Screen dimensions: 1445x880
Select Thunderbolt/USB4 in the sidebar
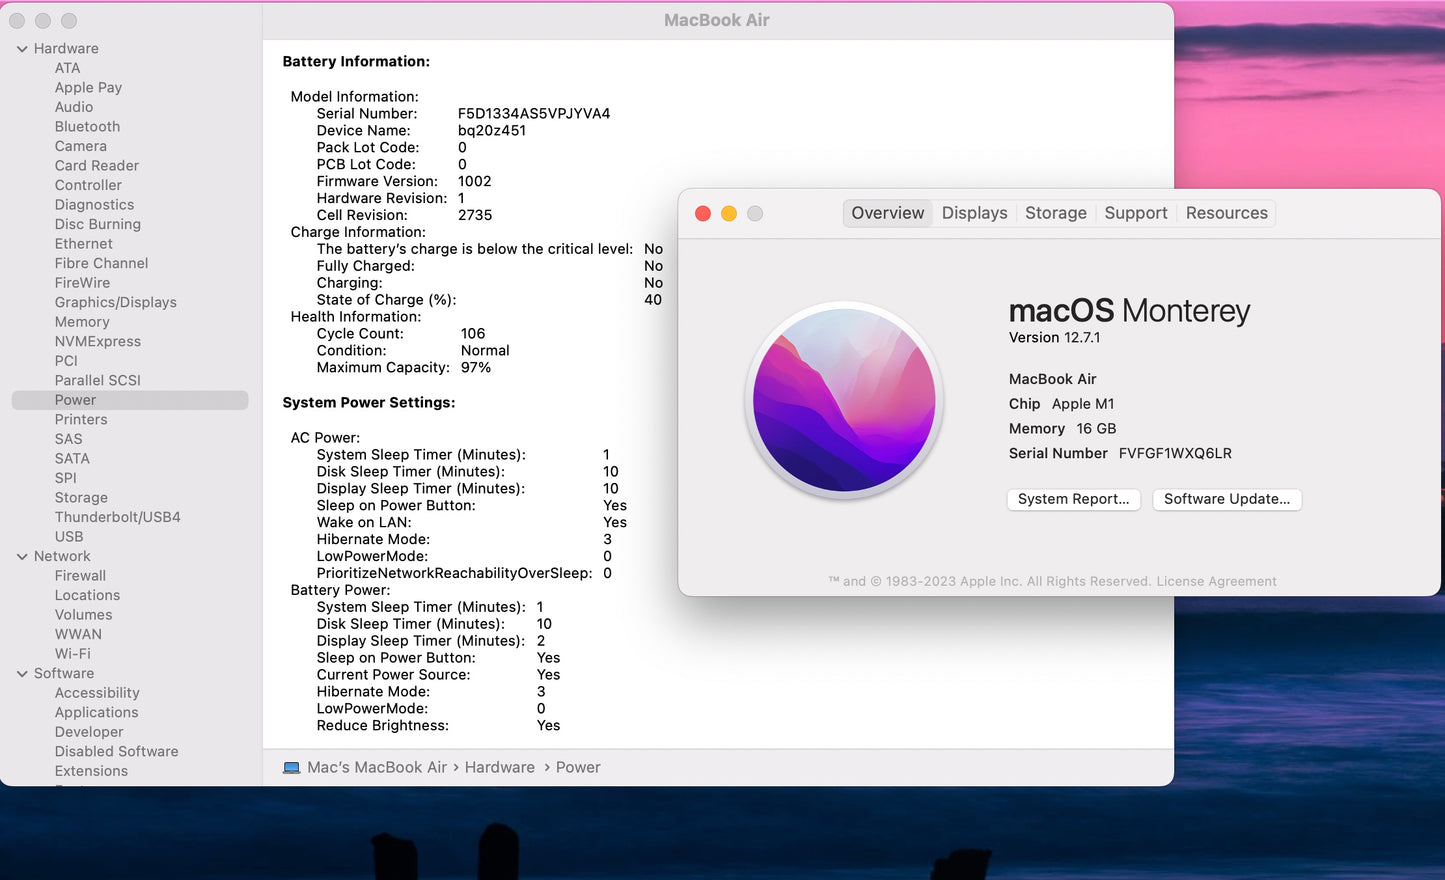coord(117,517)
